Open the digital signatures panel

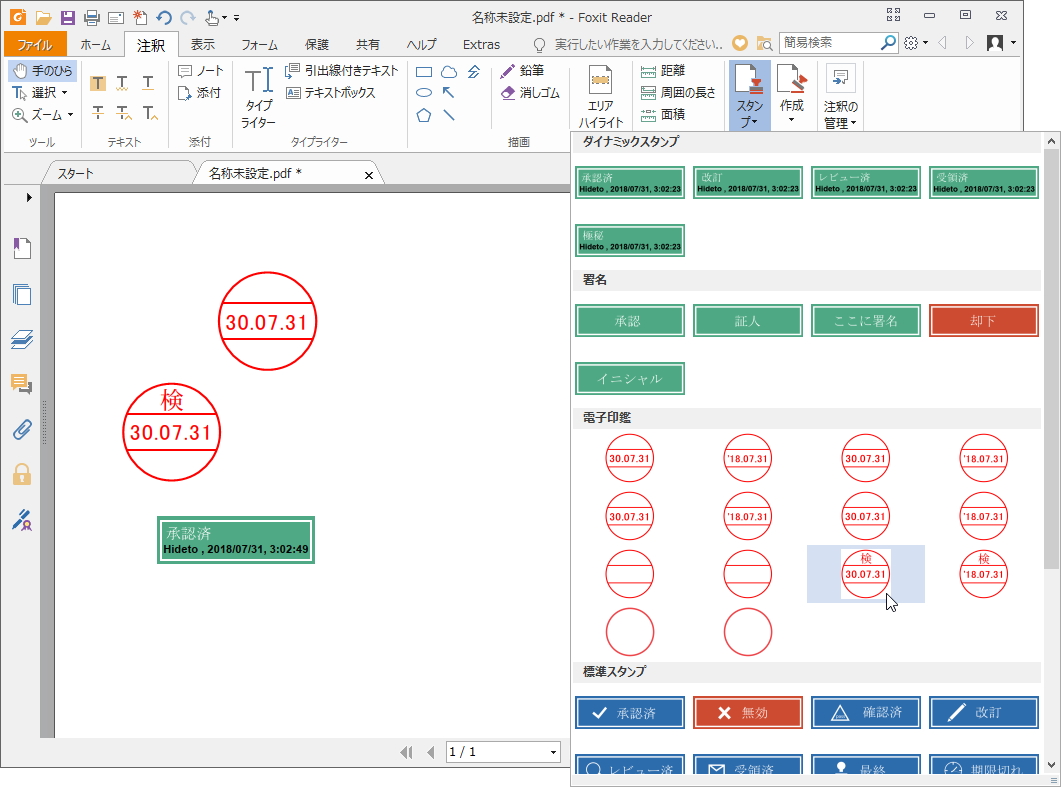coord(22,520)
